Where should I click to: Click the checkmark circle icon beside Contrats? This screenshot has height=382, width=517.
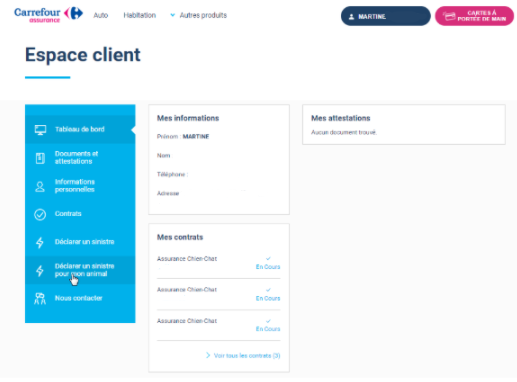40,214
